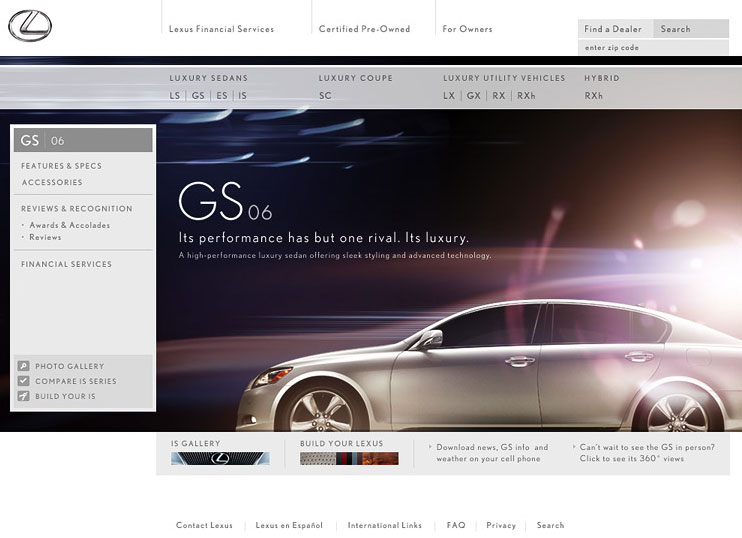This screenshot has width=742, height=538.
Task: Click the IS Gallery label
Action: click(x=196, y=443)
